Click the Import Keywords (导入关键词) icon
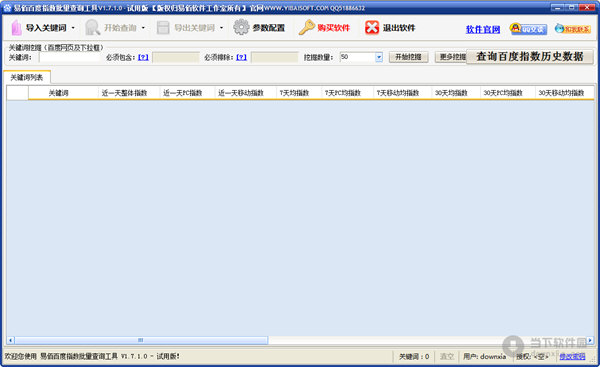Image resolution: width=600 pixels, height=367 pixels. [x=16, y=28]
